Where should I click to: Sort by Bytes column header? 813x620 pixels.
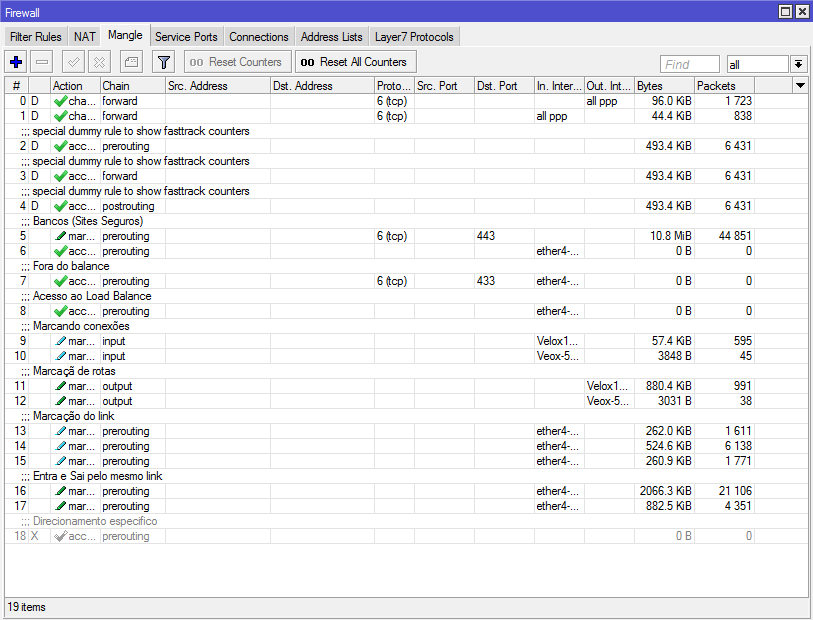[x=664, y=86]
